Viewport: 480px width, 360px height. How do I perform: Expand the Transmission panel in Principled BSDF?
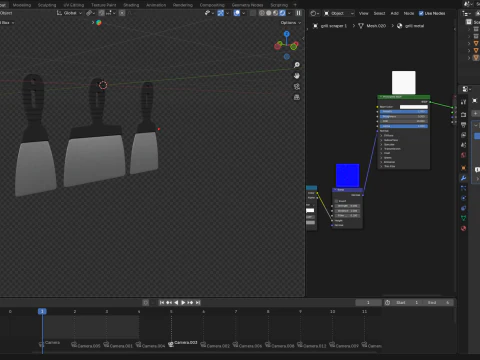(391, 149)
